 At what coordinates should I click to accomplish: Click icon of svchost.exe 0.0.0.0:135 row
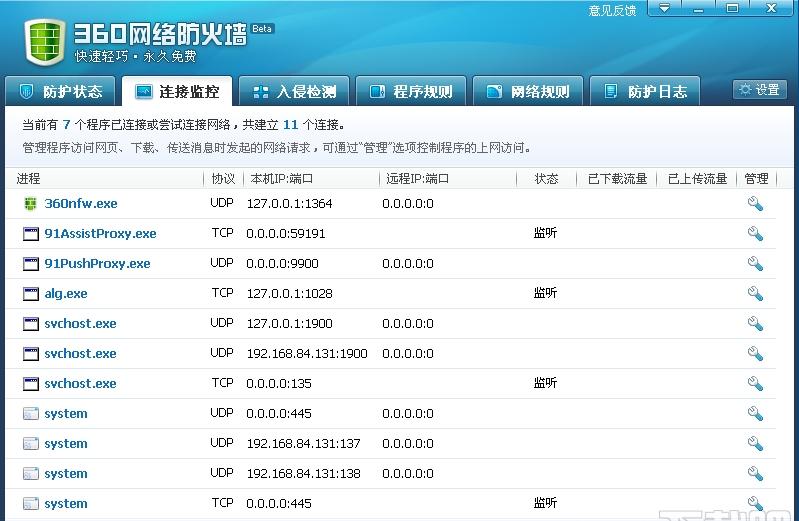pos(31,384)
